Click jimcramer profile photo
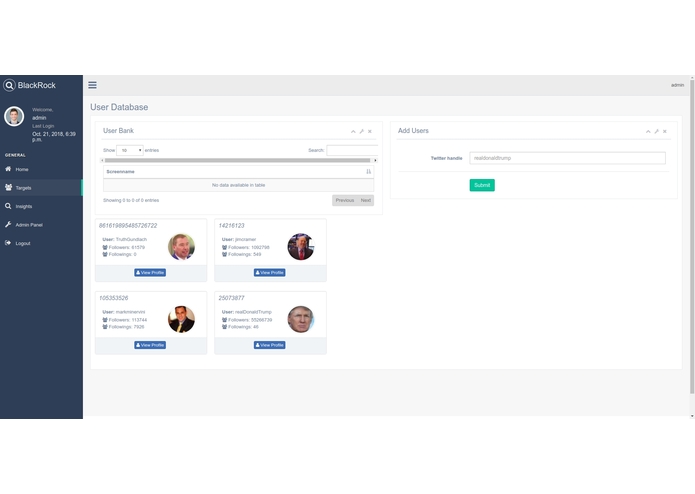The height and width of the screenshot is (494, 695). [x=301, y=247]
